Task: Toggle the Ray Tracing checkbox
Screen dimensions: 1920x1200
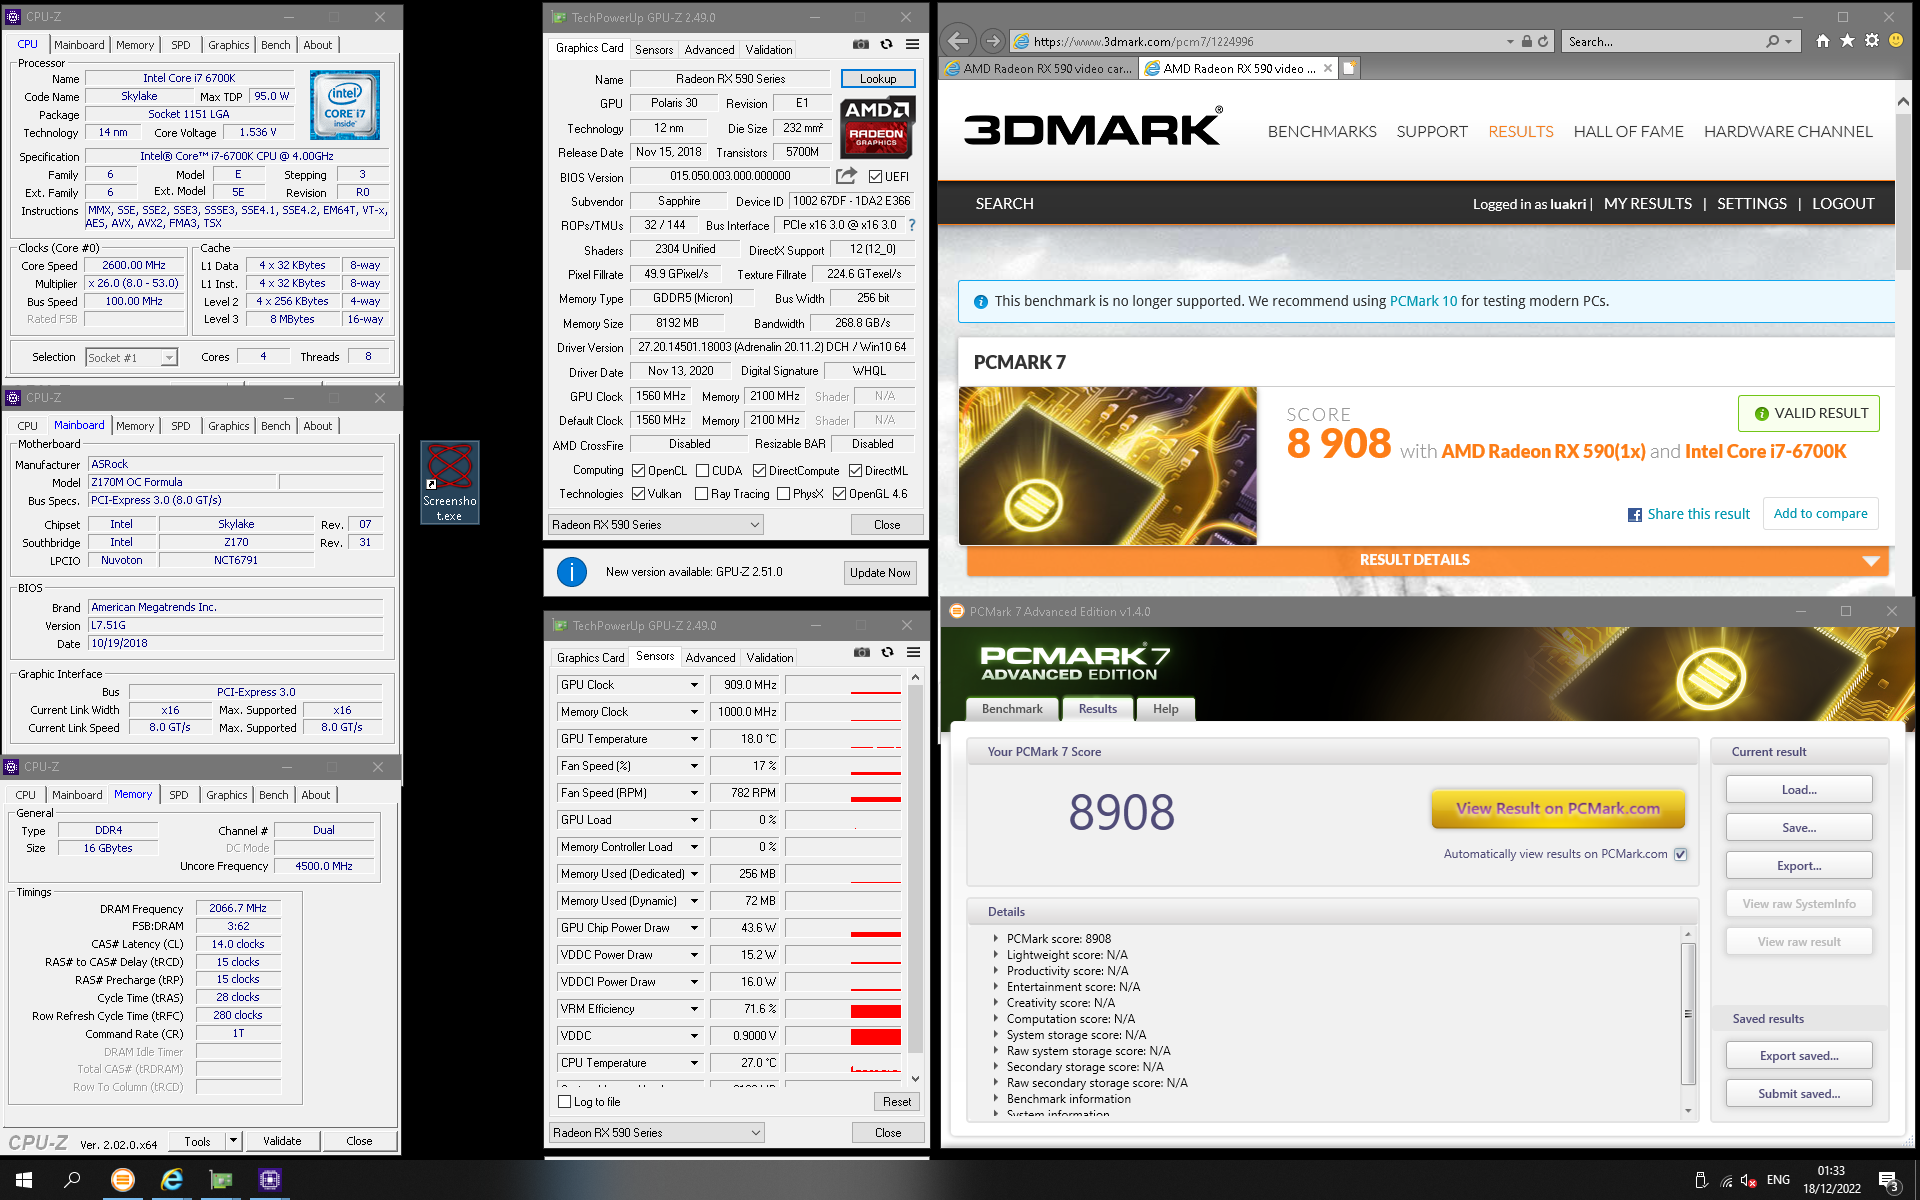Action: tap(701, 494)
